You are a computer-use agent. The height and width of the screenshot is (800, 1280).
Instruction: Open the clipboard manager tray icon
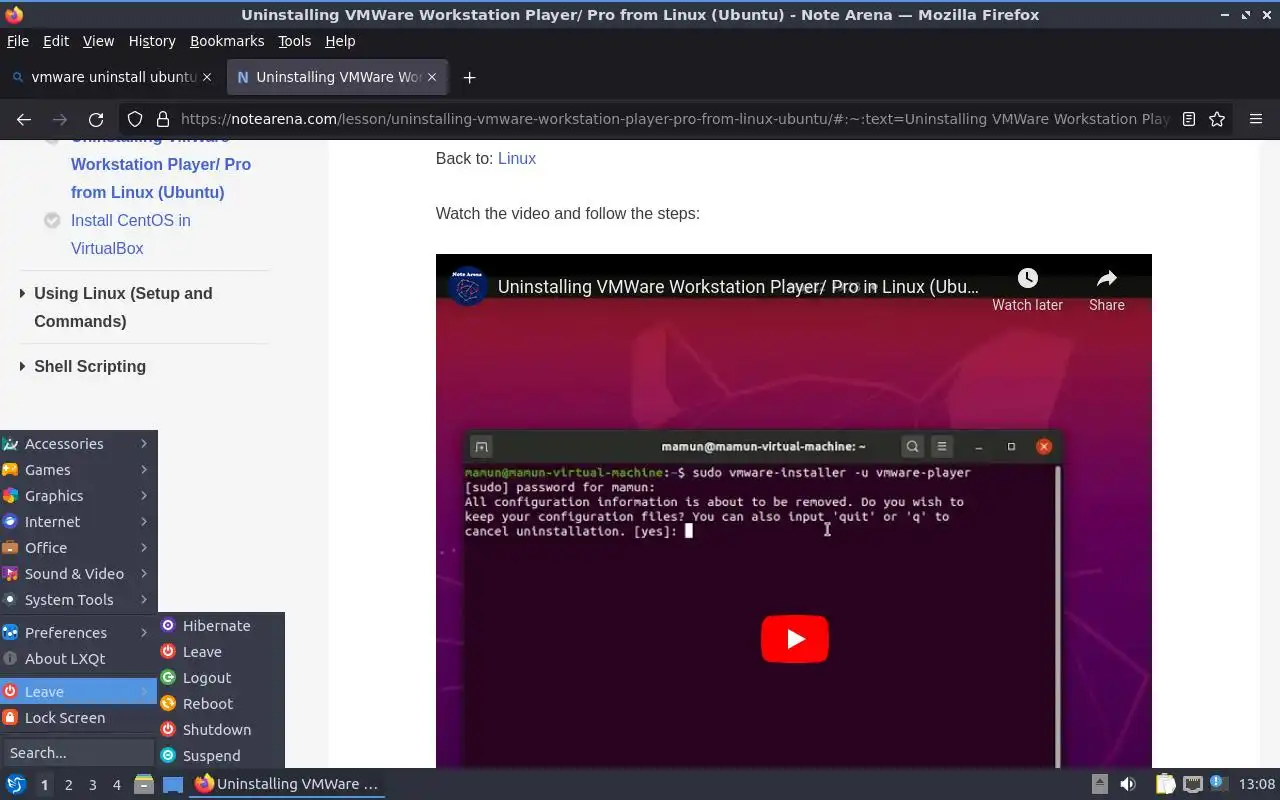pos(1165,784)
